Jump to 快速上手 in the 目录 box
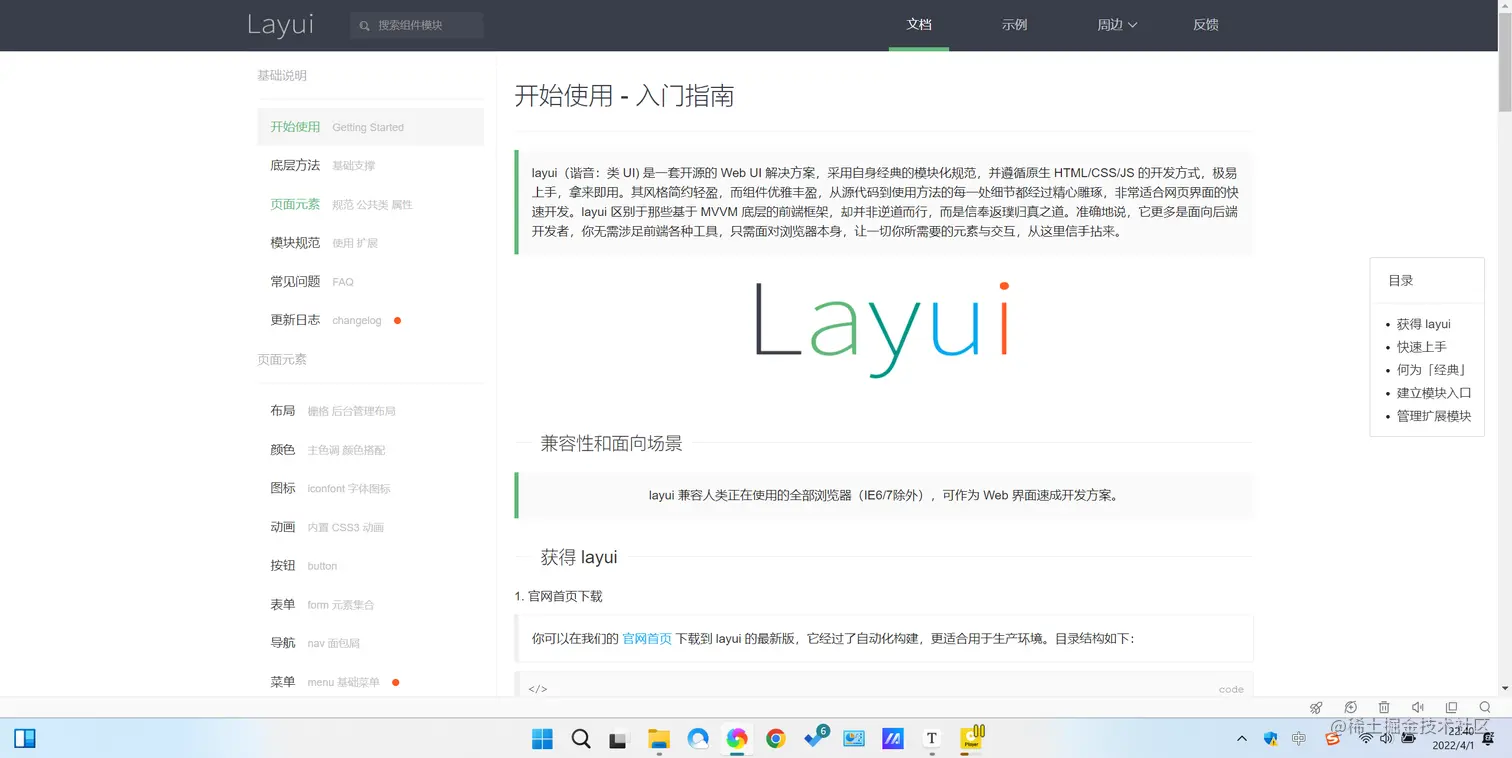This screenshot has width=1512, height=758. [1421, 347]
